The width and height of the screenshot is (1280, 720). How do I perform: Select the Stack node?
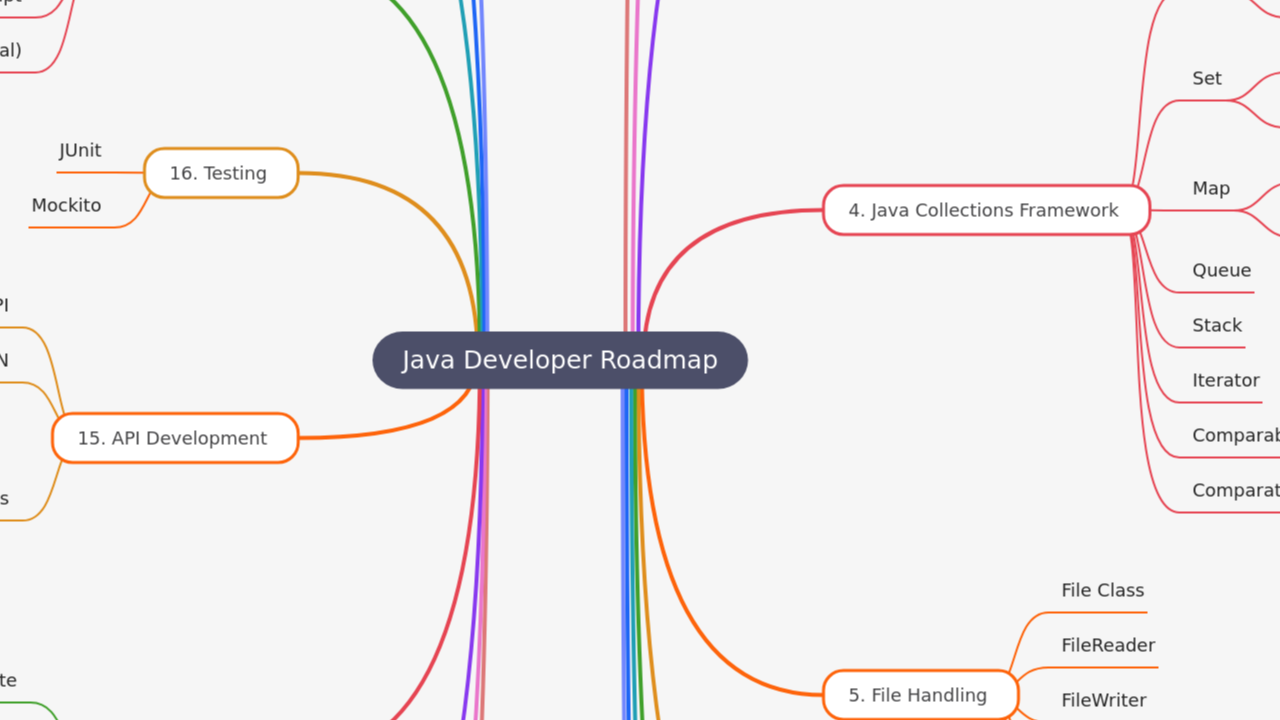1216,325
